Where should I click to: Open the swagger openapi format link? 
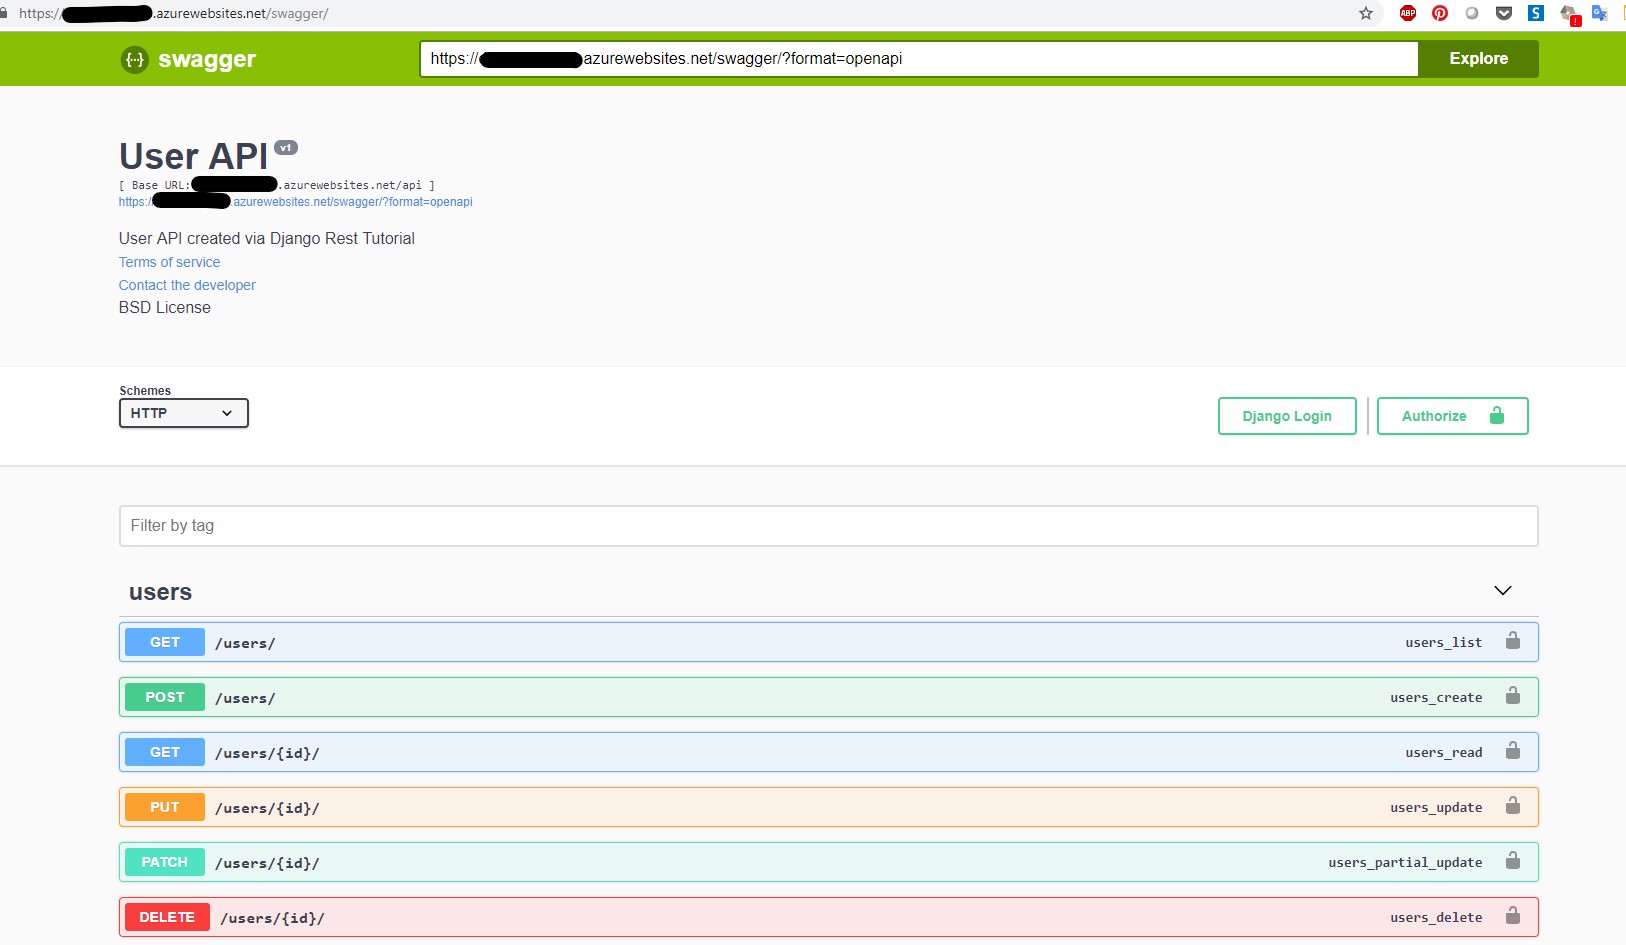[295, 202]
